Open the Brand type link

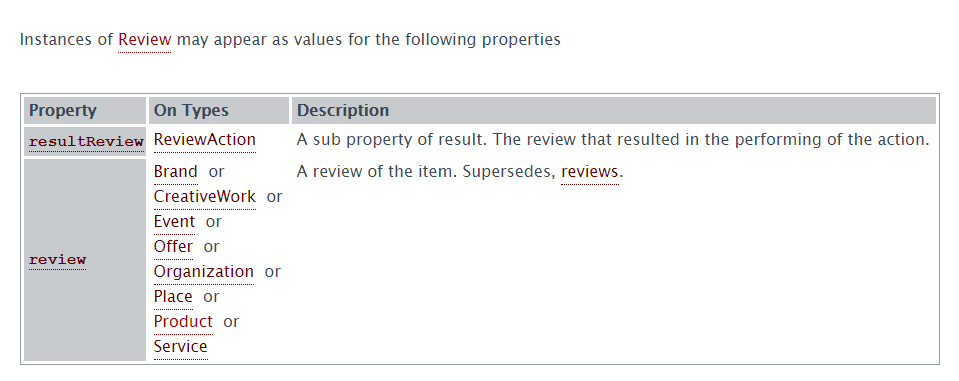tap(176, 172)
